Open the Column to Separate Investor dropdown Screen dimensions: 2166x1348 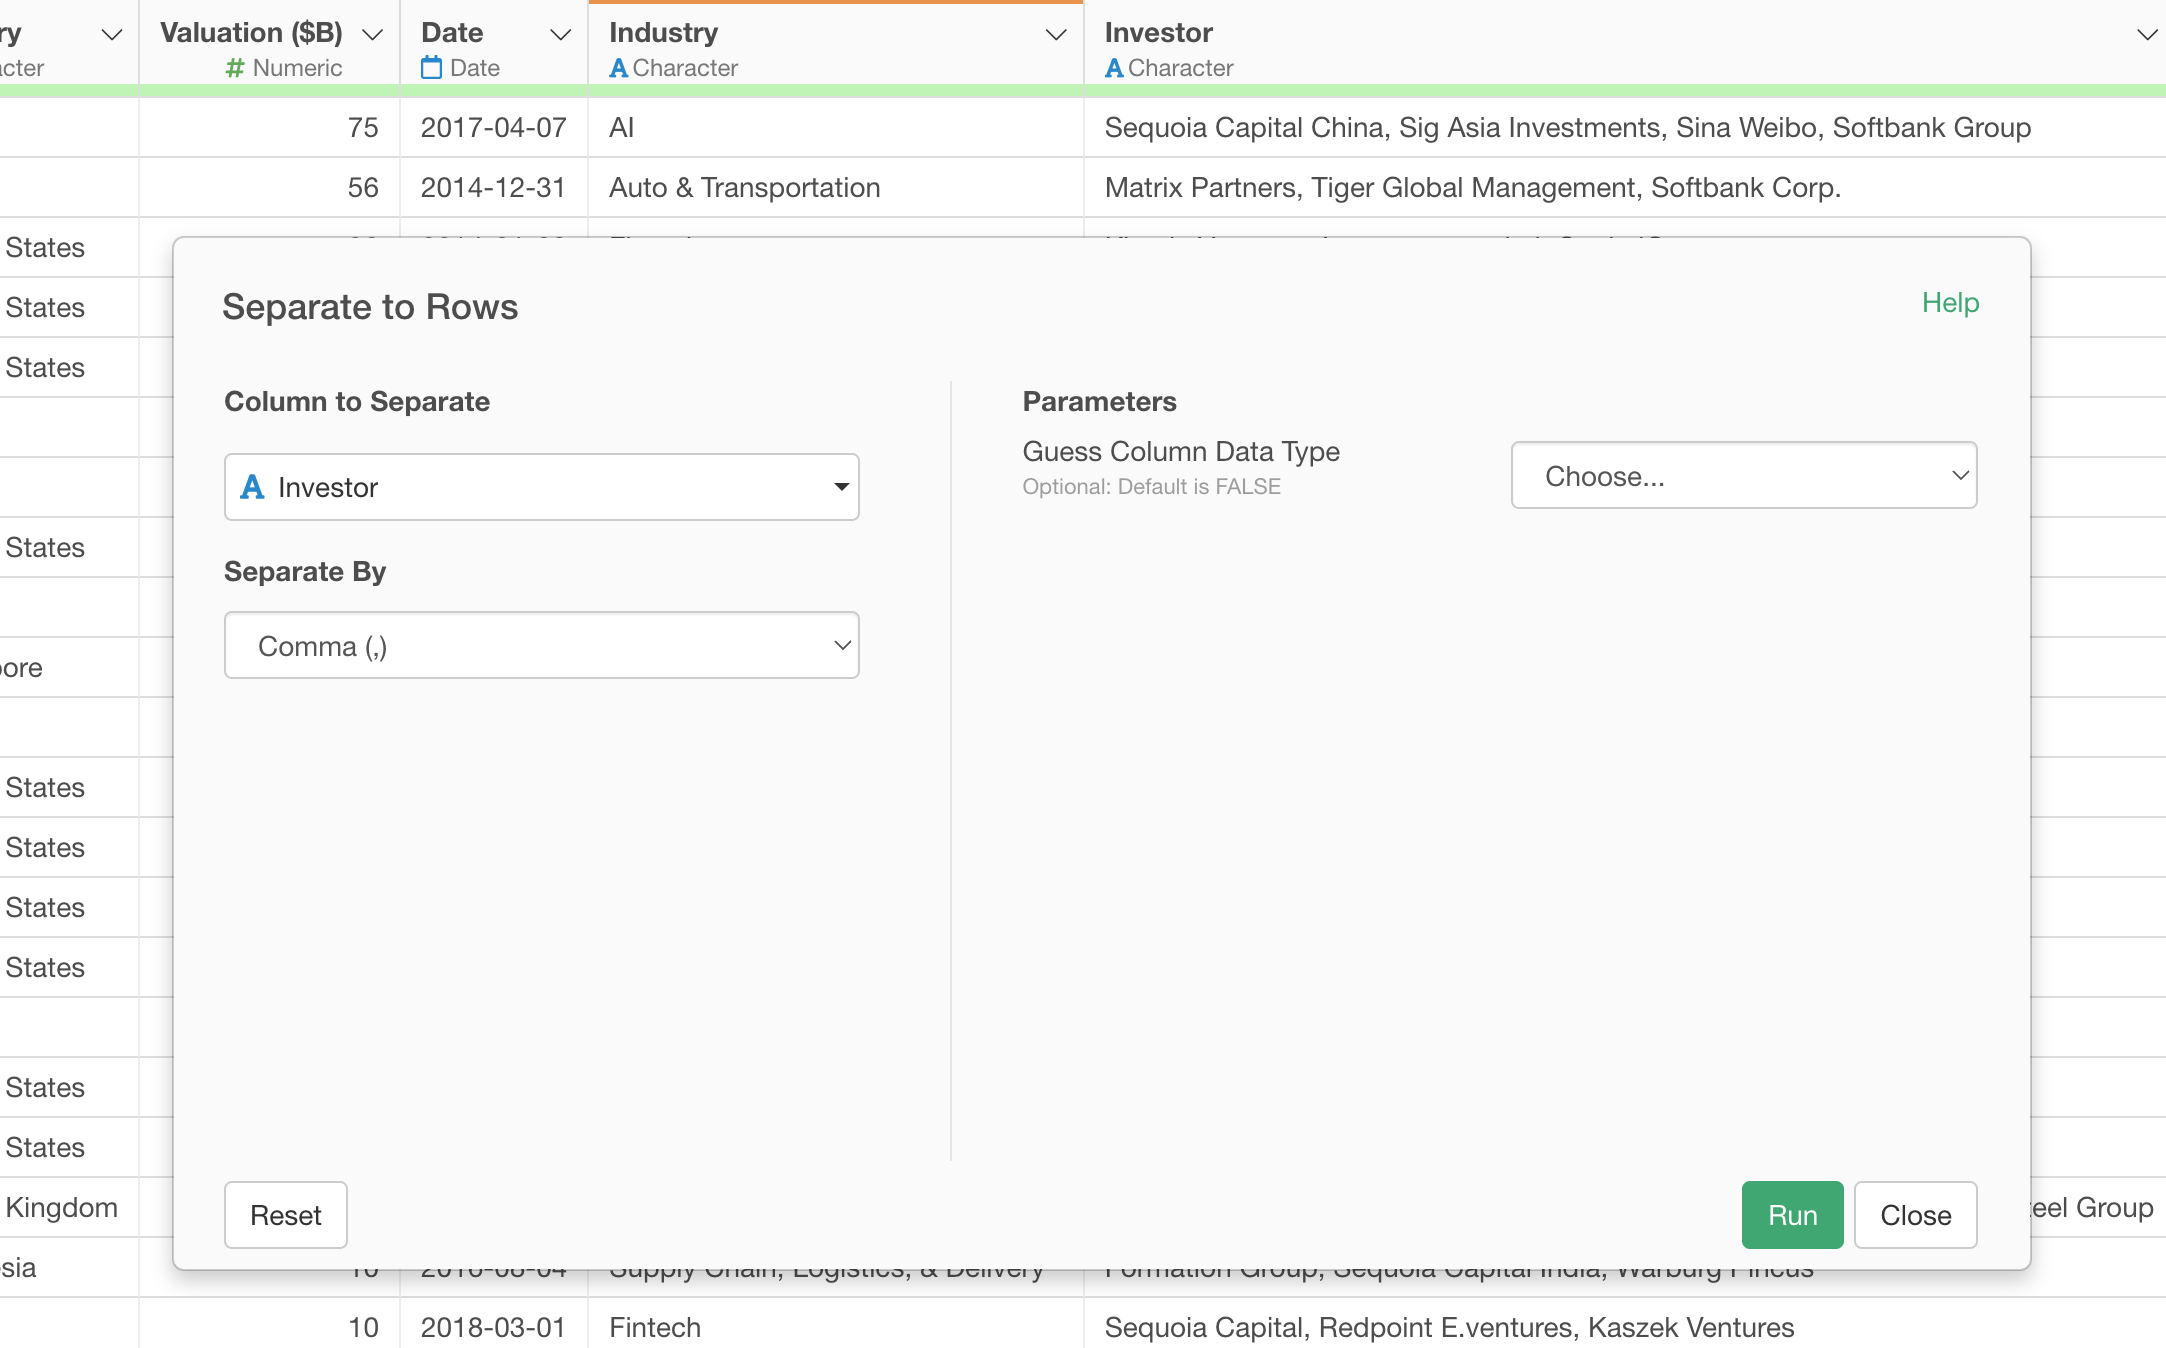pos(541,487)
